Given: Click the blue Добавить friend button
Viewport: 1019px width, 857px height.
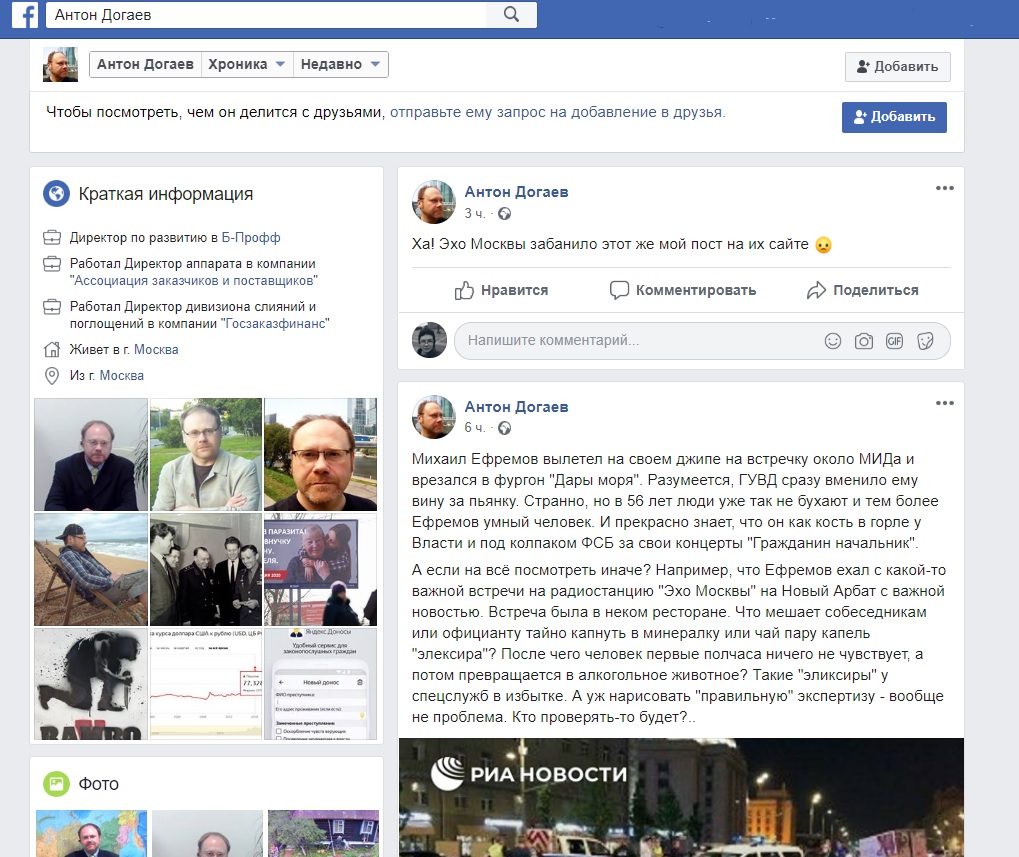Looking at the screenshot, I should coord(893,117).
